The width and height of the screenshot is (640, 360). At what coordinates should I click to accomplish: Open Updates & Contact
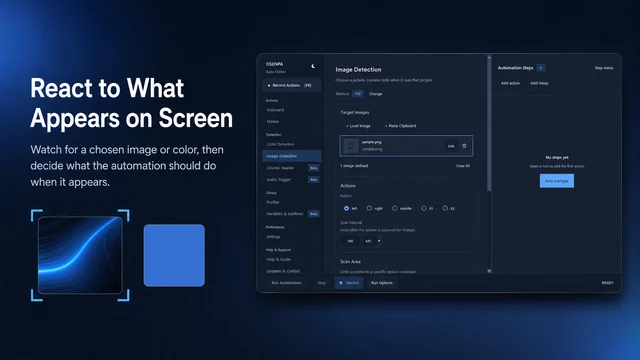click(283, 271)
